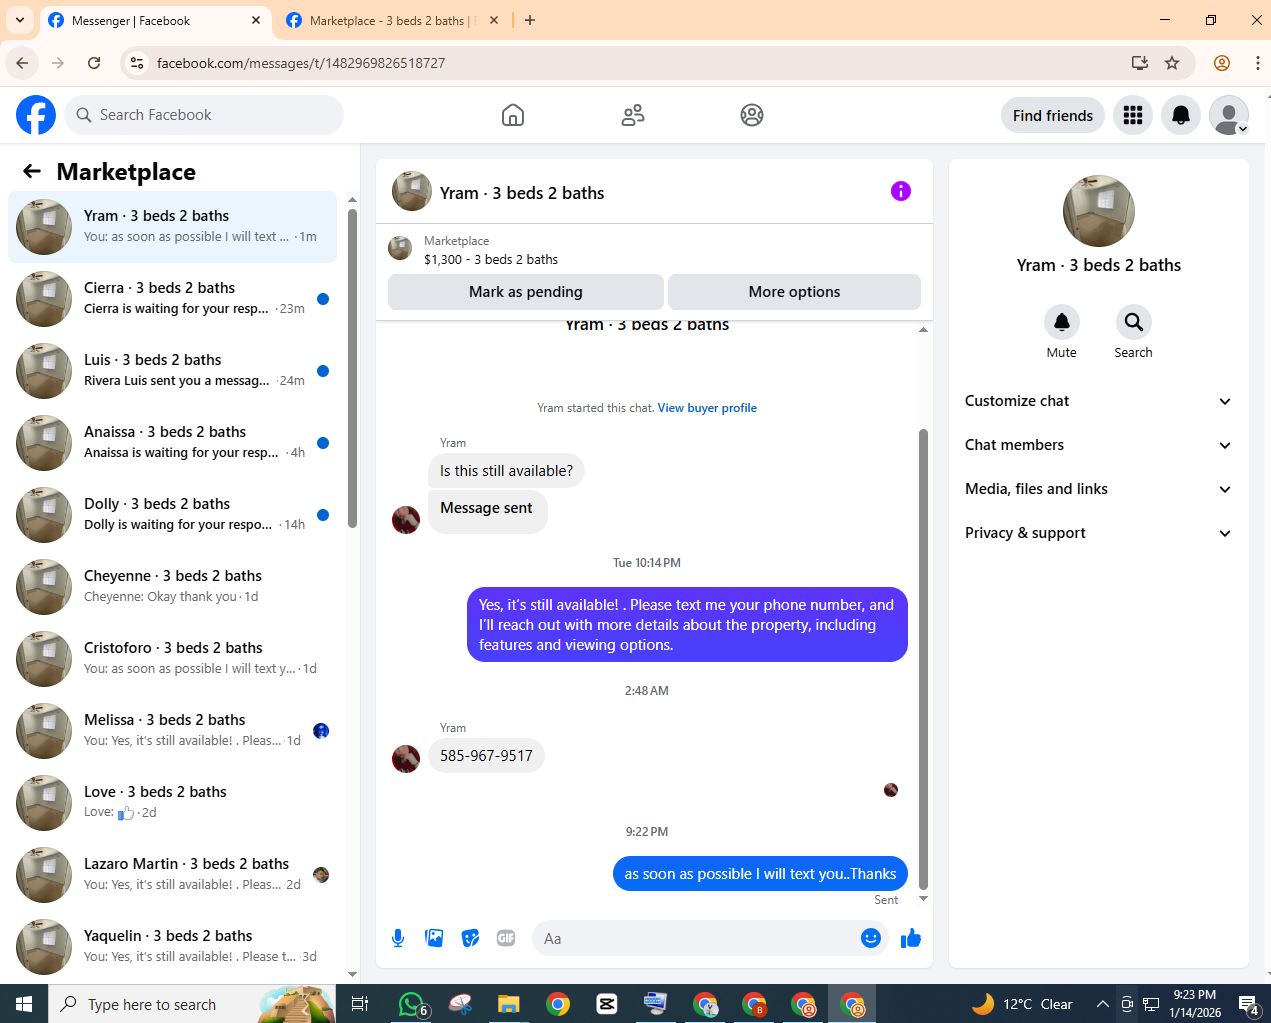1271x1023 pixels.
Task: Open the Love conversation
Action: click(x=172, y=803)
